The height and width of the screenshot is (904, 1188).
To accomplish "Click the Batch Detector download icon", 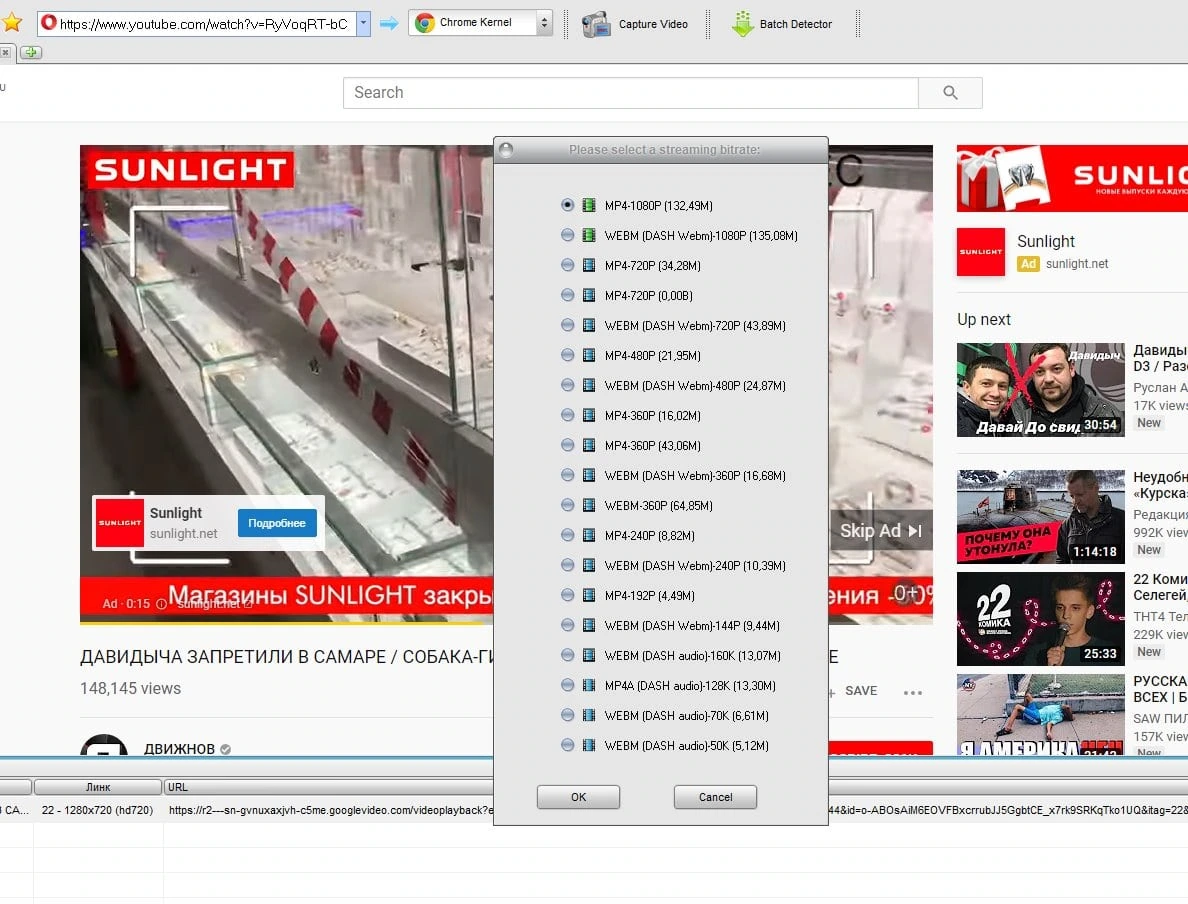I will (x=742, y=24).
